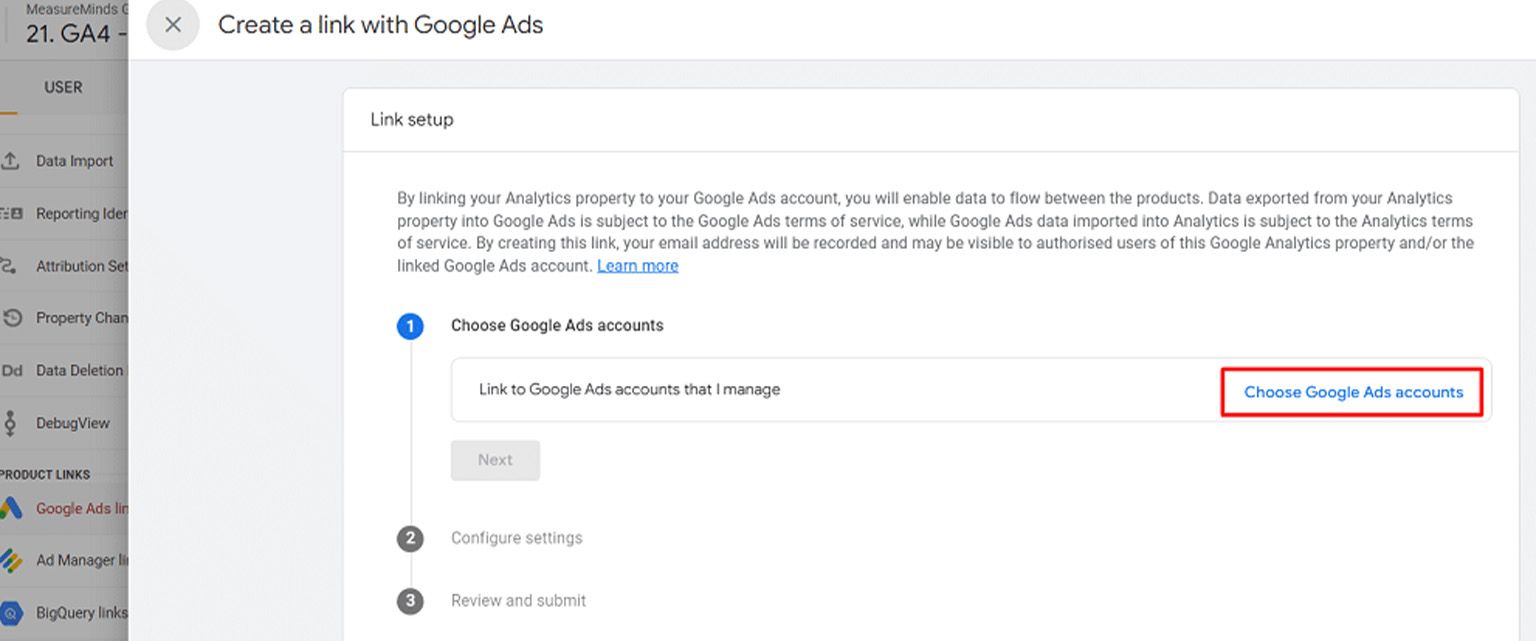Close the Create a link dialog
Viewport: 1536px width, 641px height.
click(173, 25)
